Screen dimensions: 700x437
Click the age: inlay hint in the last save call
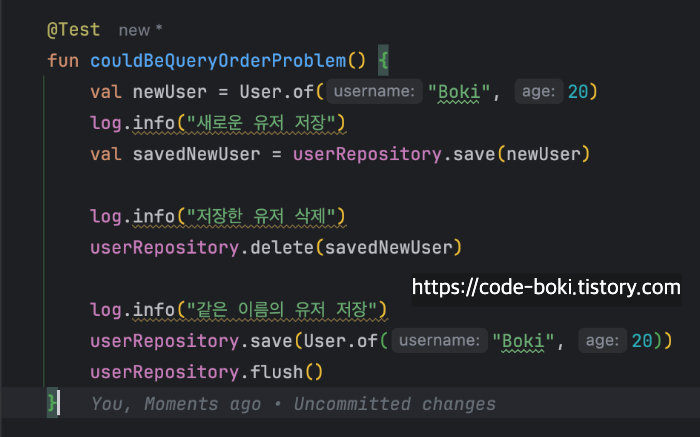click(x=603, y=341)
